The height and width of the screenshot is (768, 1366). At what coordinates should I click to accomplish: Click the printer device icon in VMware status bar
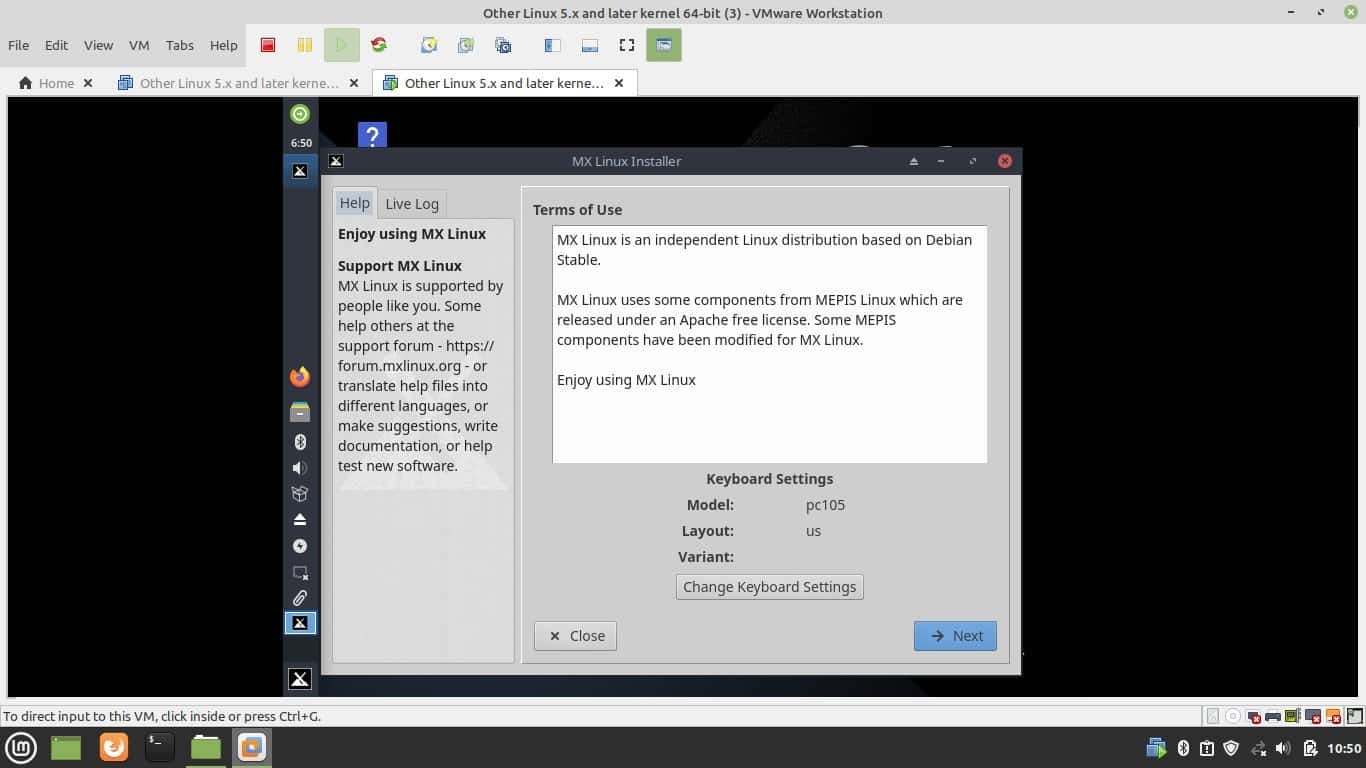pyautogui.click(x=1273, y=716)
